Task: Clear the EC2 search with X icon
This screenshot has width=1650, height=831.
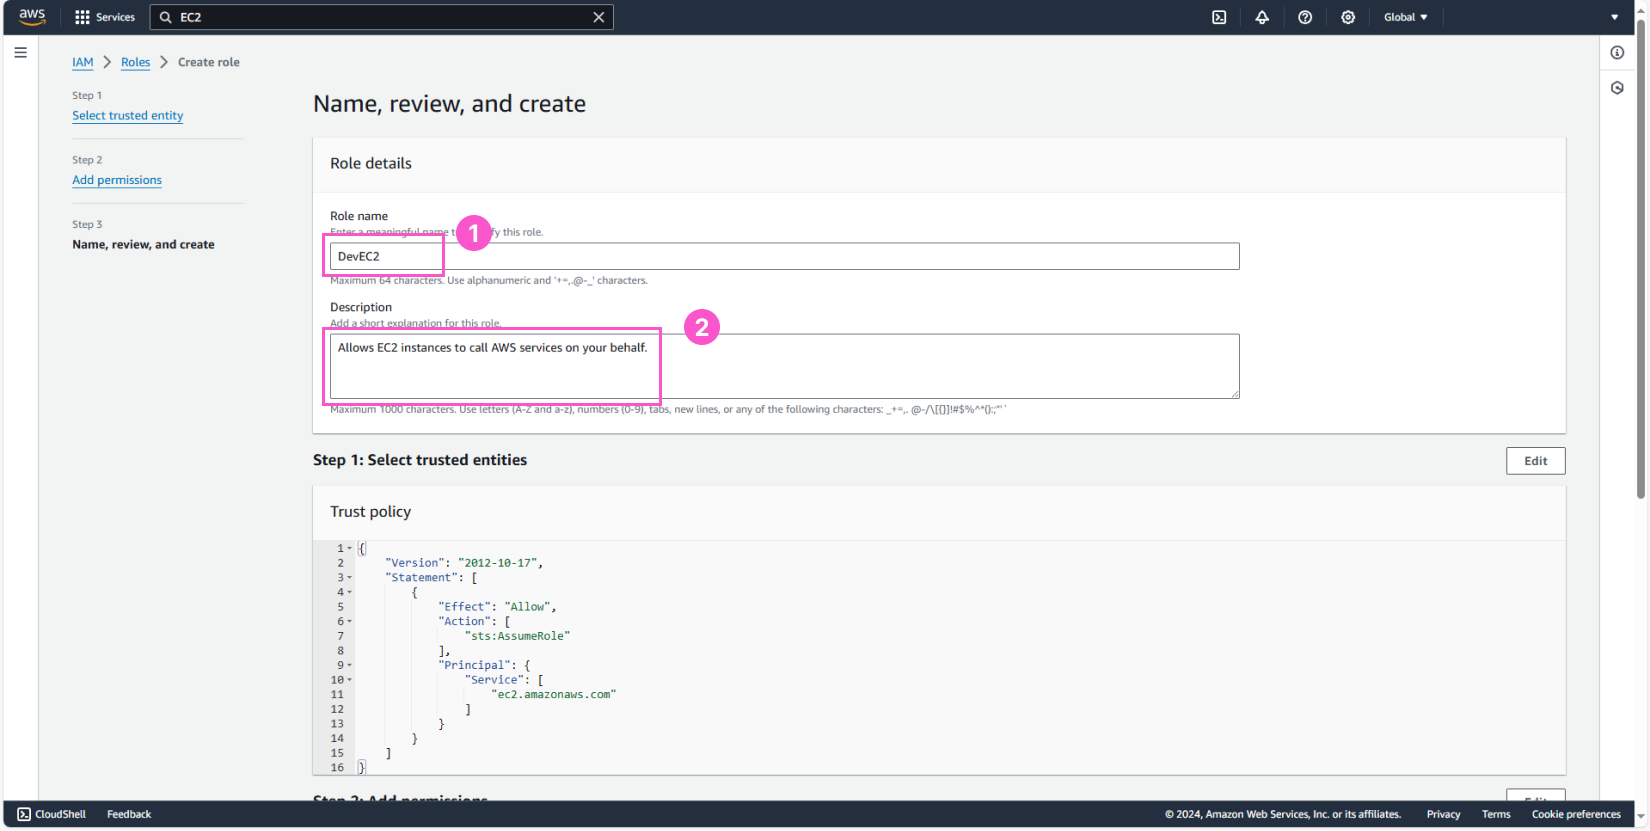Action: (x=599, y=17)
